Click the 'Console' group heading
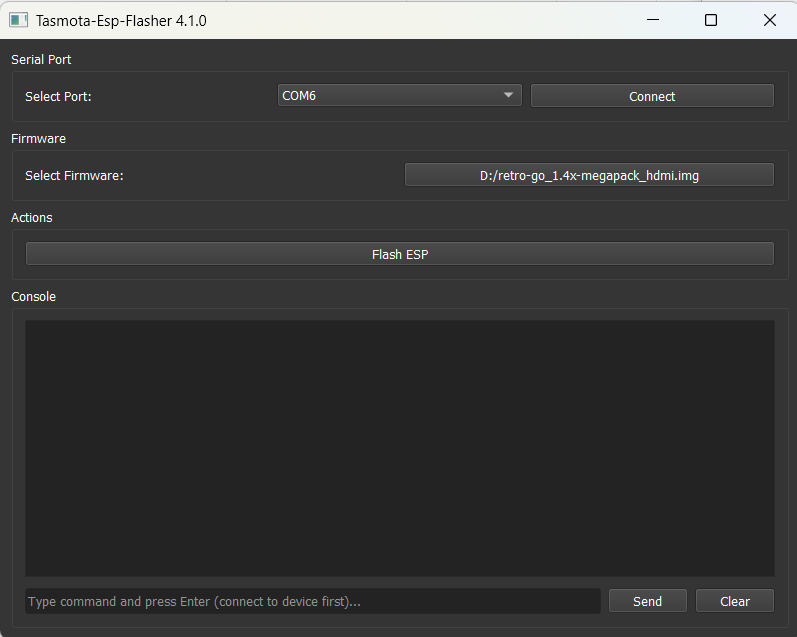The height and width of the screenshot is (637, 797). 34,296
